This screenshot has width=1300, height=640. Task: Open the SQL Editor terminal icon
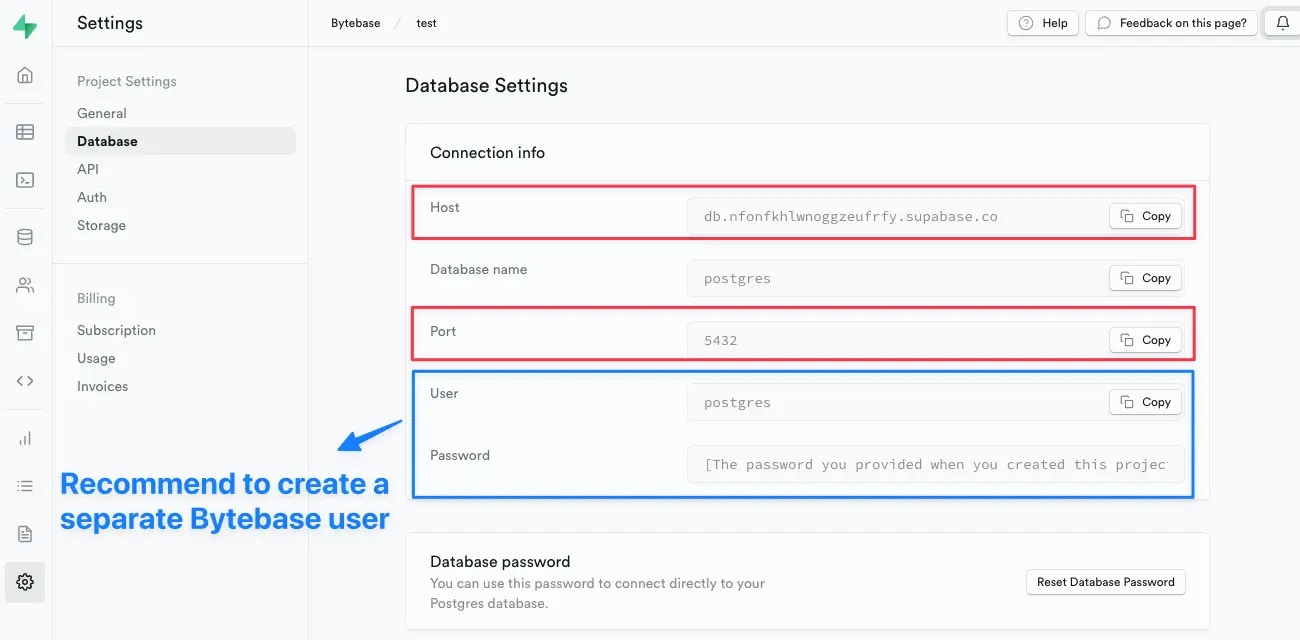(24, 180)
